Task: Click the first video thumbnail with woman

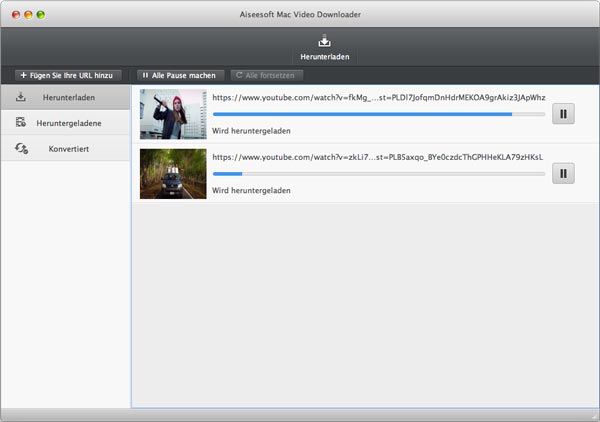Action: tap(173, 114)
